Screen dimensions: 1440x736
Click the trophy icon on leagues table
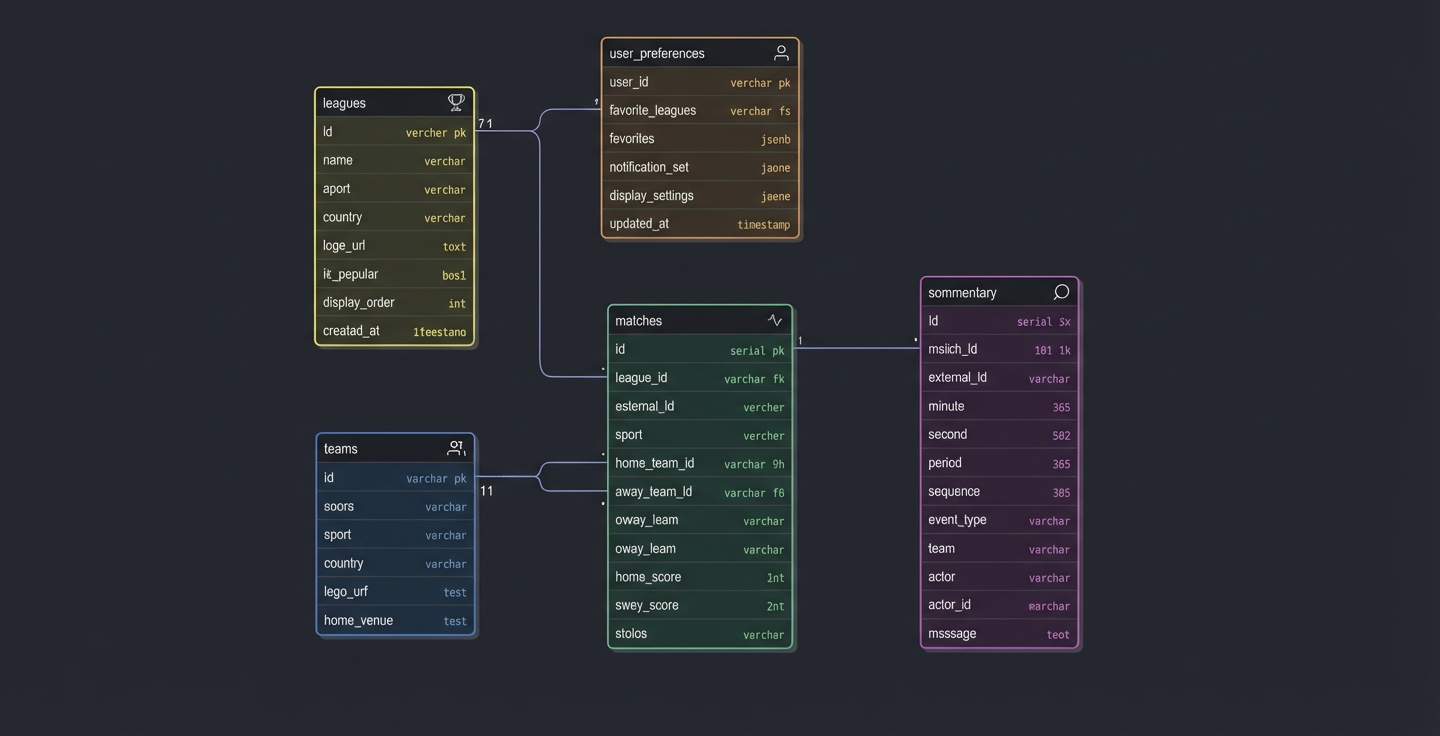pos(456,102)
